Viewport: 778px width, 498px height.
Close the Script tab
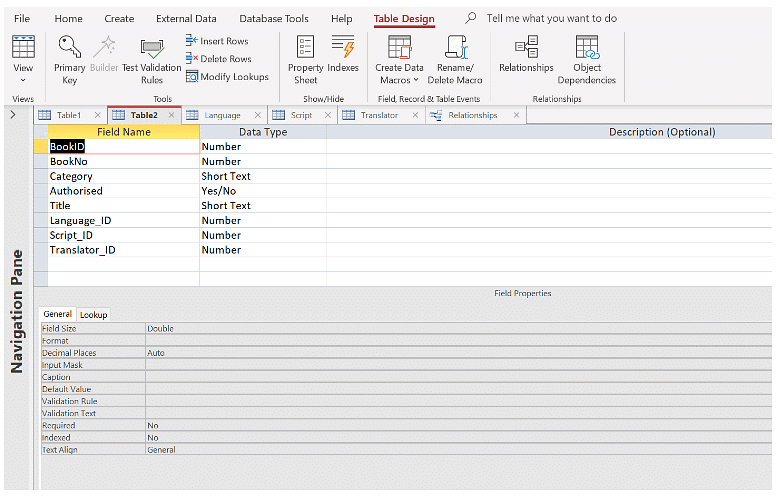point(327,115)
